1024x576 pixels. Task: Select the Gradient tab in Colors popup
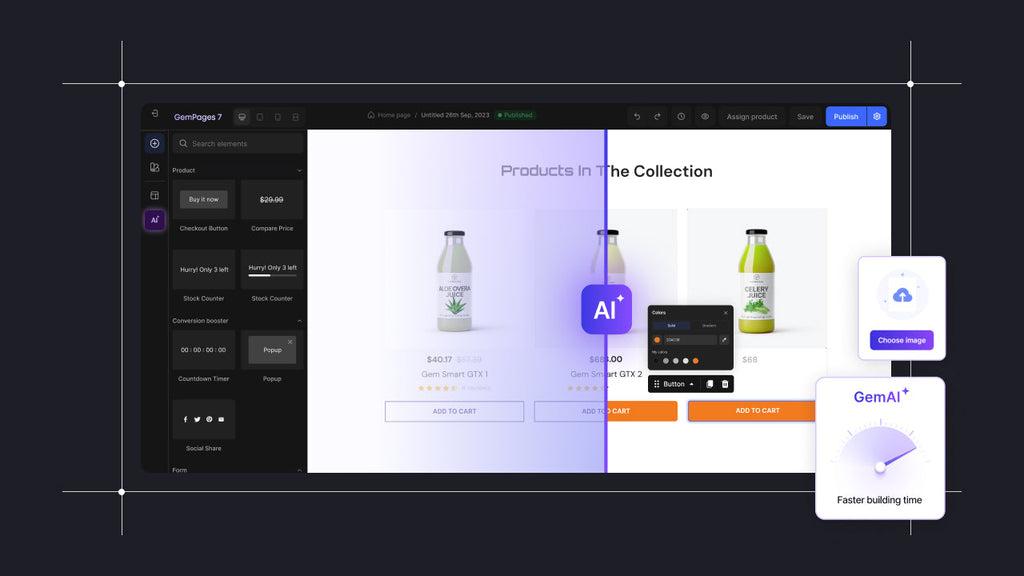pos(709,325)
